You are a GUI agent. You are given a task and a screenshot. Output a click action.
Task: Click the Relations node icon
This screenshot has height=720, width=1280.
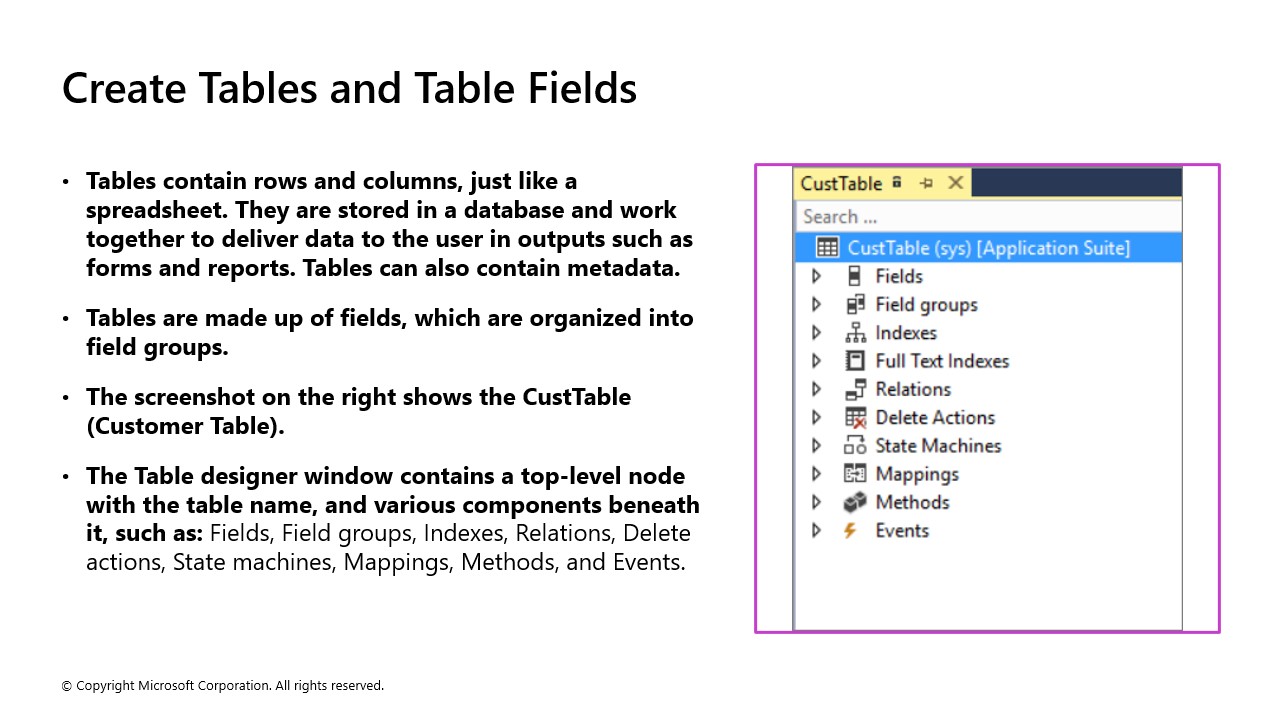tap(855, 389)
